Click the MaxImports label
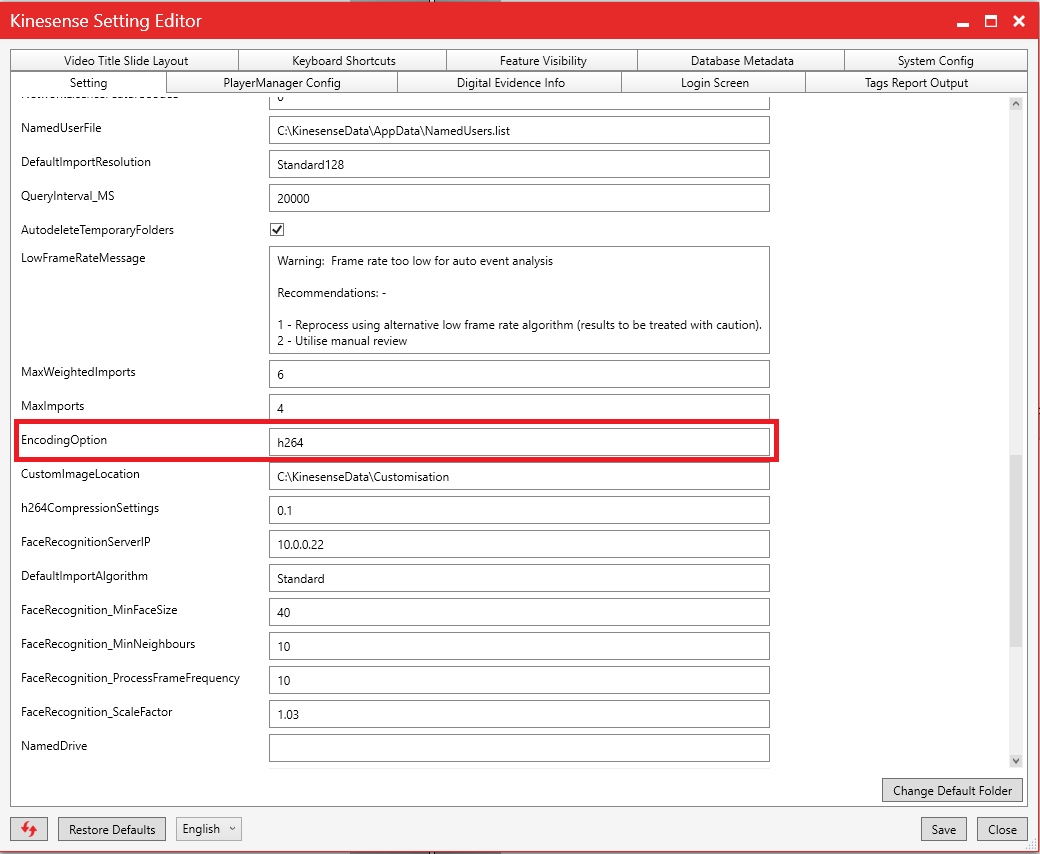 [52, 406]
